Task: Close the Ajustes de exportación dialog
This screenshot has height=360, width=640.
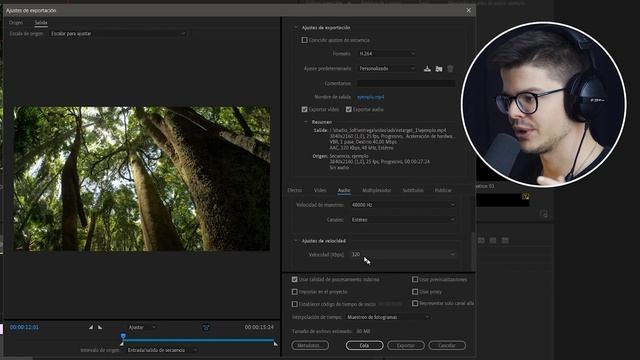Action: pyautogui.click(x=469, y=10)
